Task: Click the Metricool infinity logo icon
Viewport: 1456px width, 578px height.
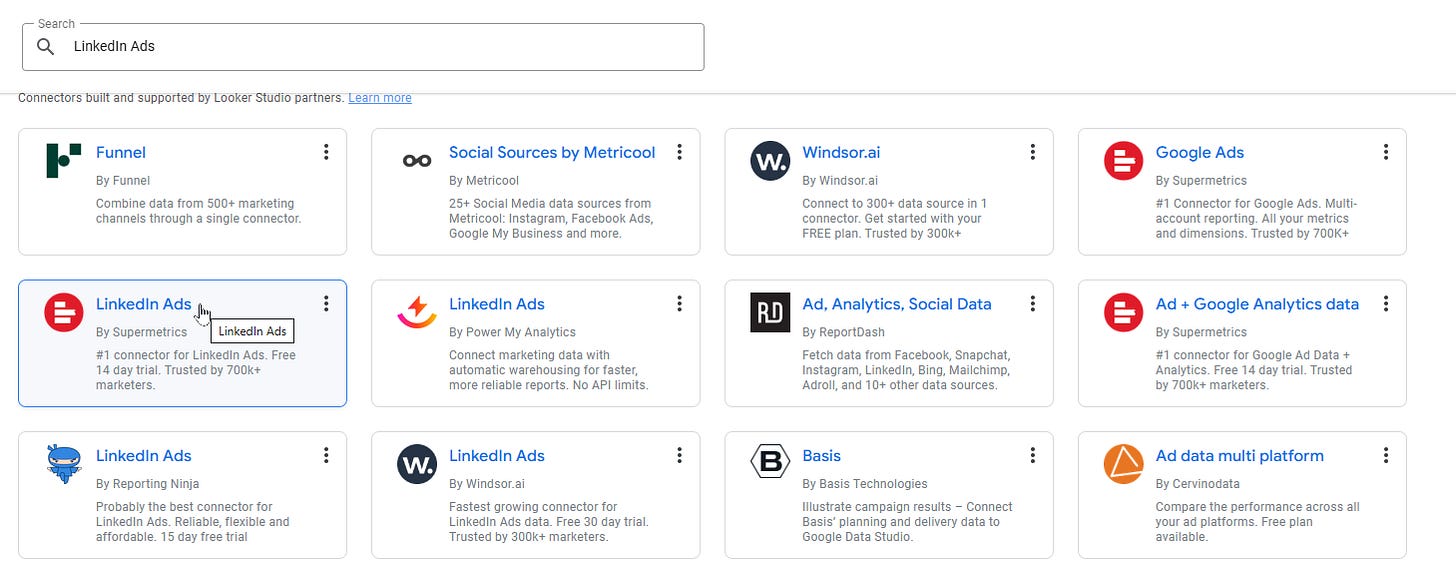Action: point(417,161)
